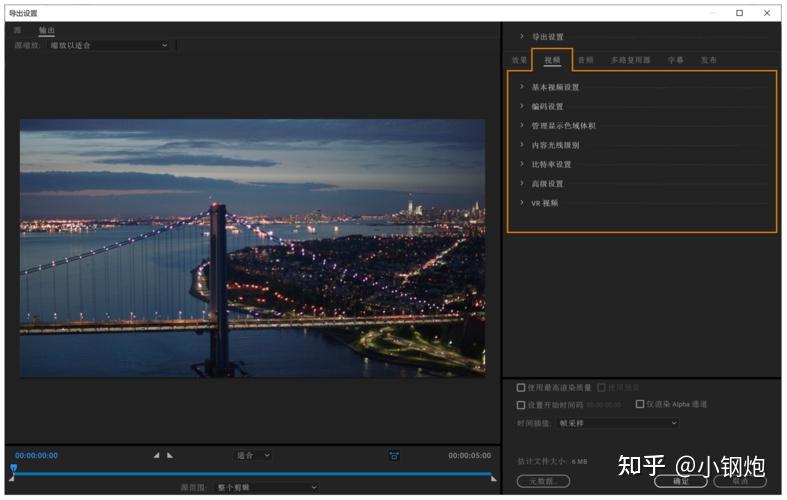
Task: Switch to the 视频 tab
Action: (x=552, y=60)
